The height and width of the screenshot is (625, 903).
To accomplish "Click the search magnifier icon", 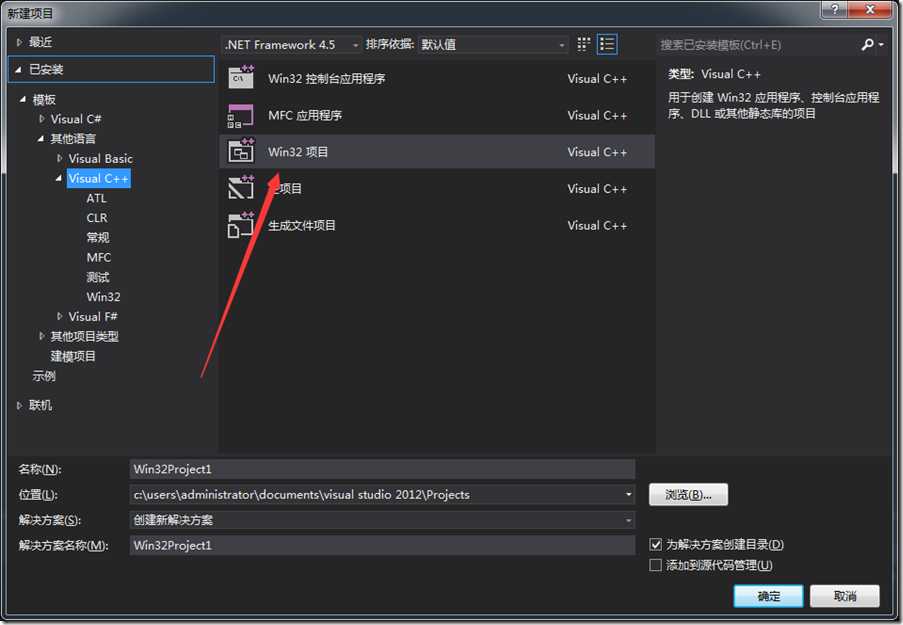I will (867, 44).
